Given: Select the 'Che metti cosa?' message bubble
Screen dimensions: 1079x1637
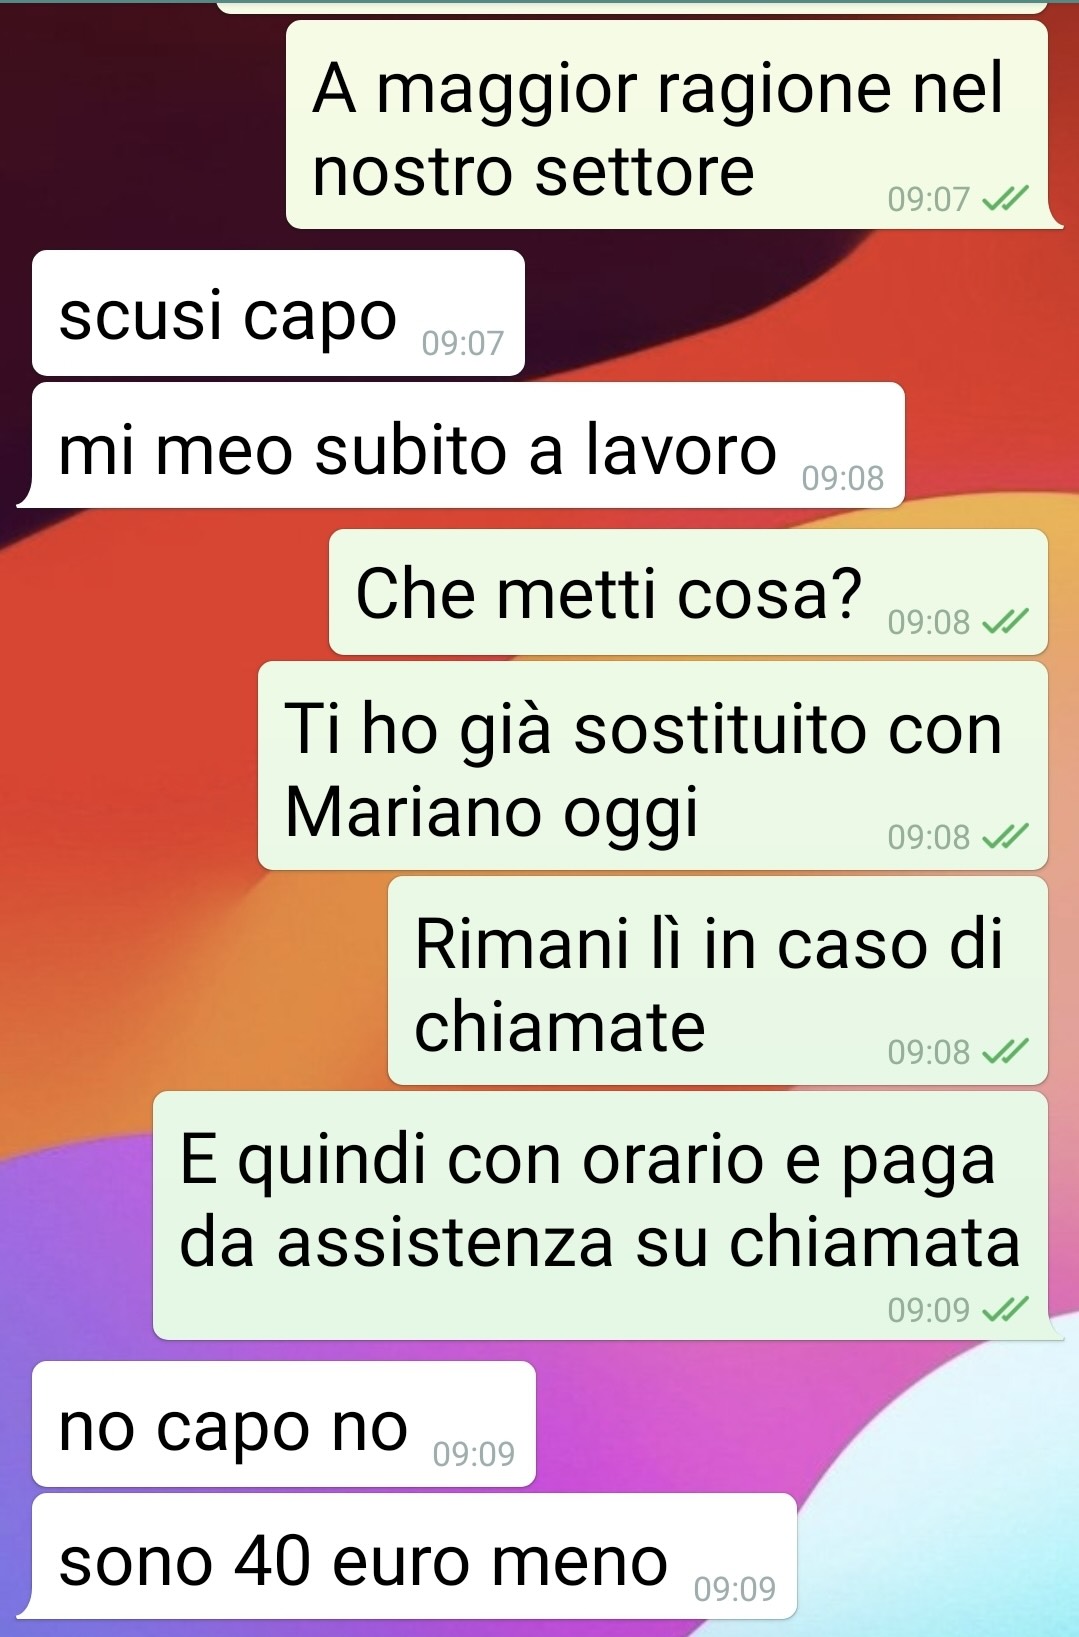Looking at the screenshot, I should click(688, 592).
